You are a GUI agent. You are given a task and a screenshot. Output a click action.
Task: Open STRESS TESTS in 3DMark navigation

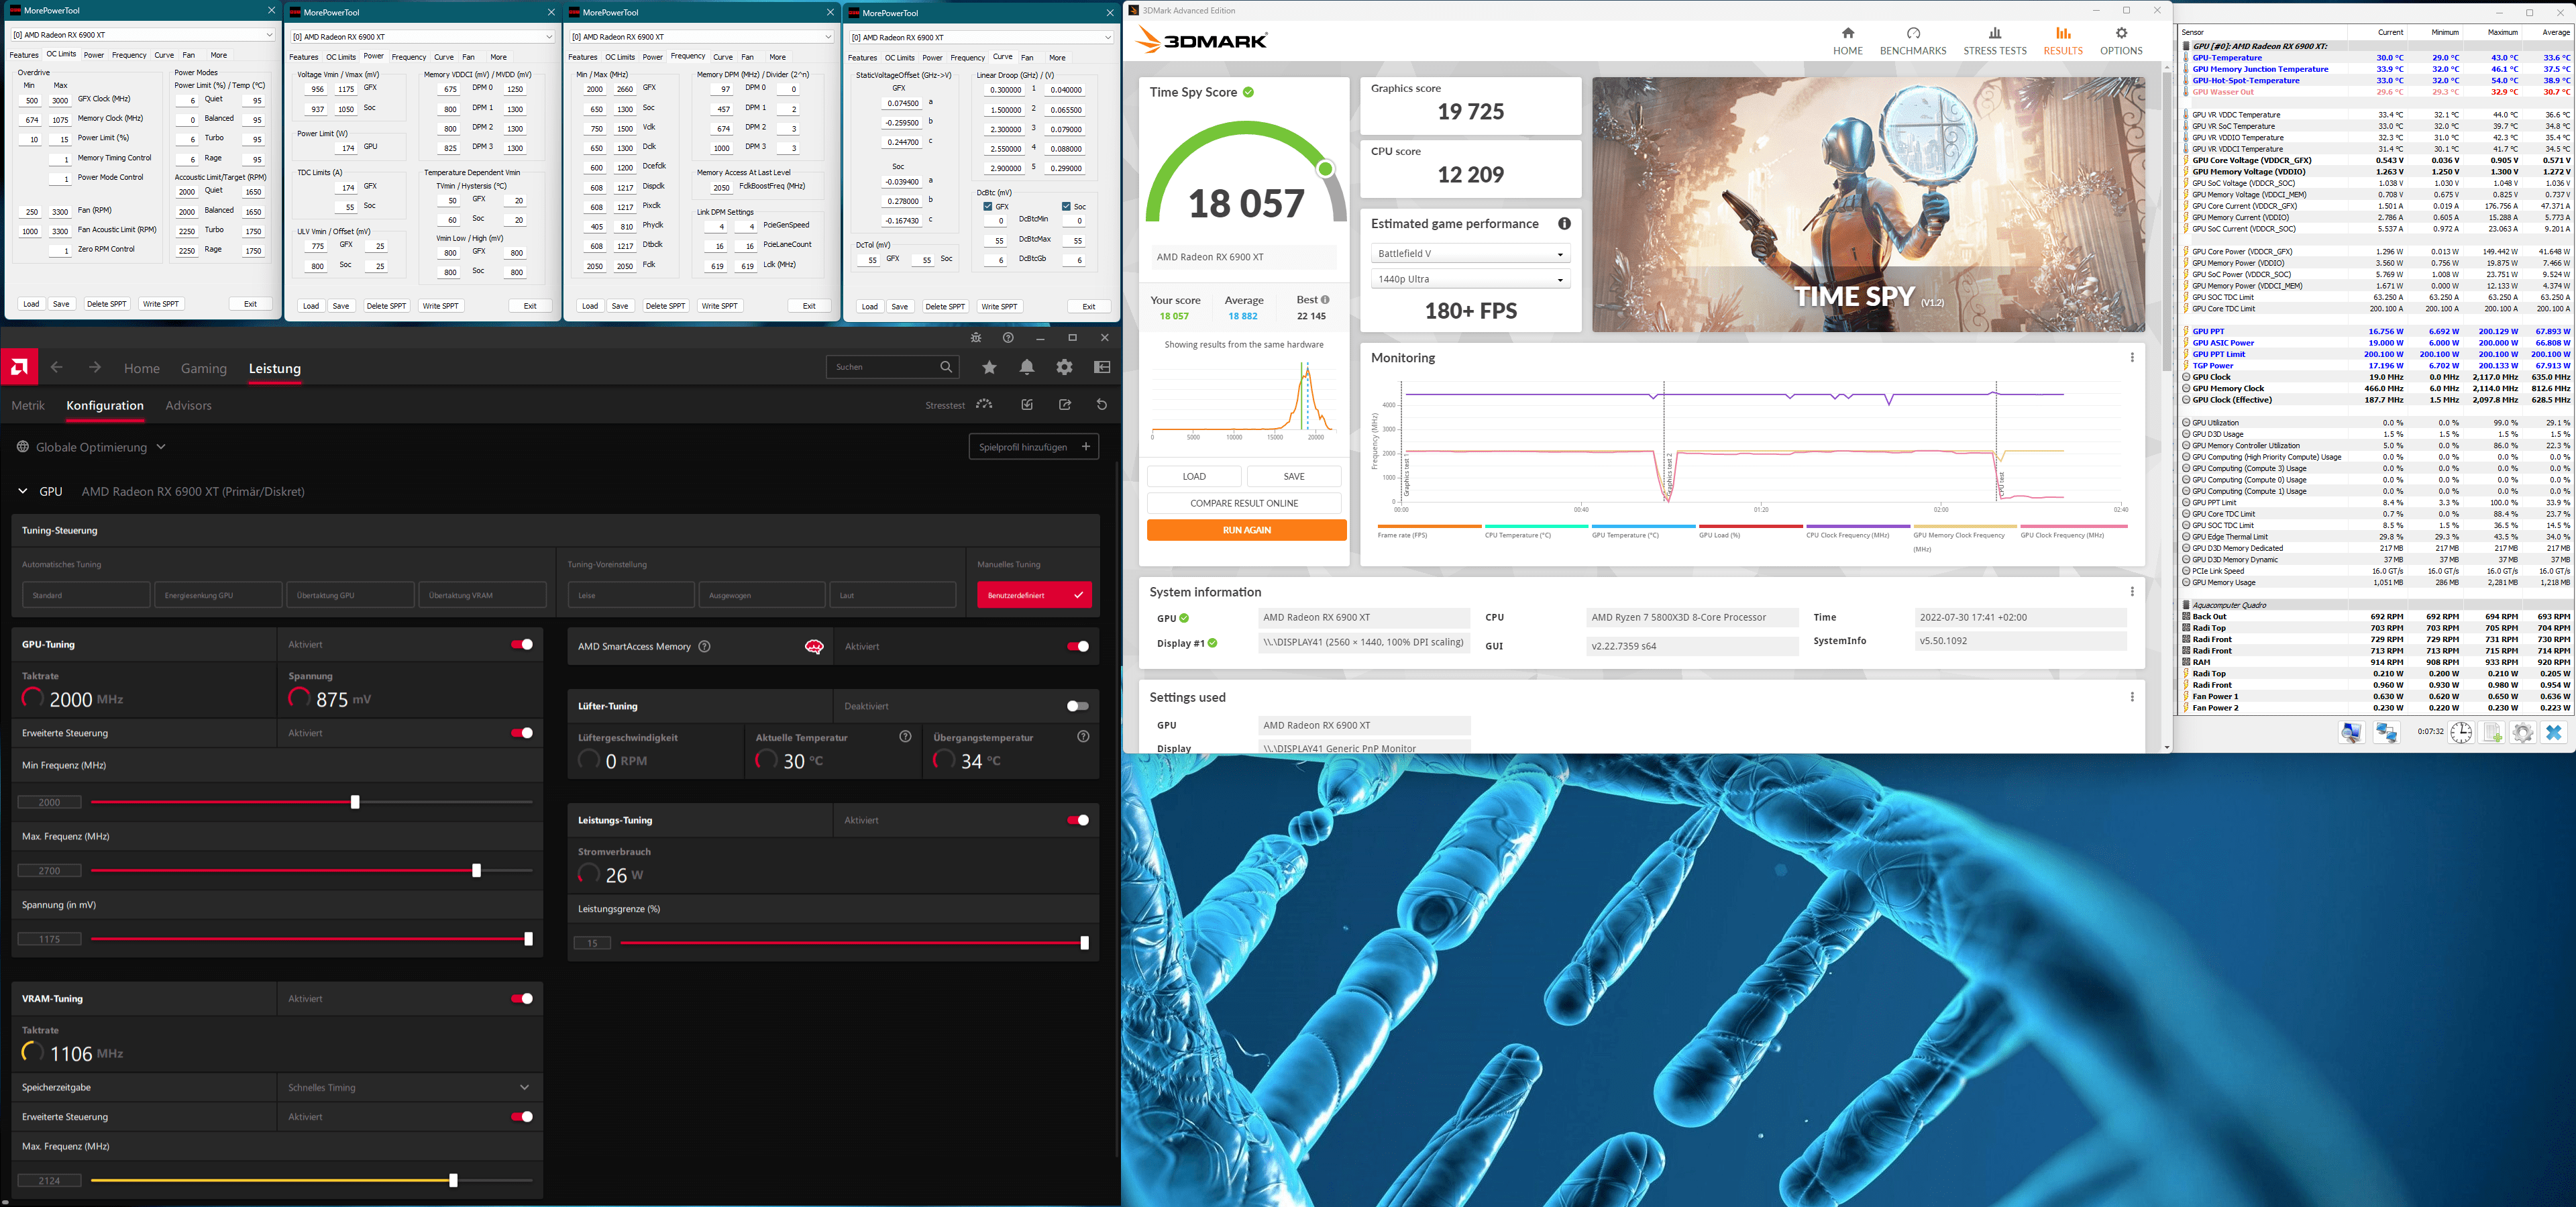coord(1995,41)
